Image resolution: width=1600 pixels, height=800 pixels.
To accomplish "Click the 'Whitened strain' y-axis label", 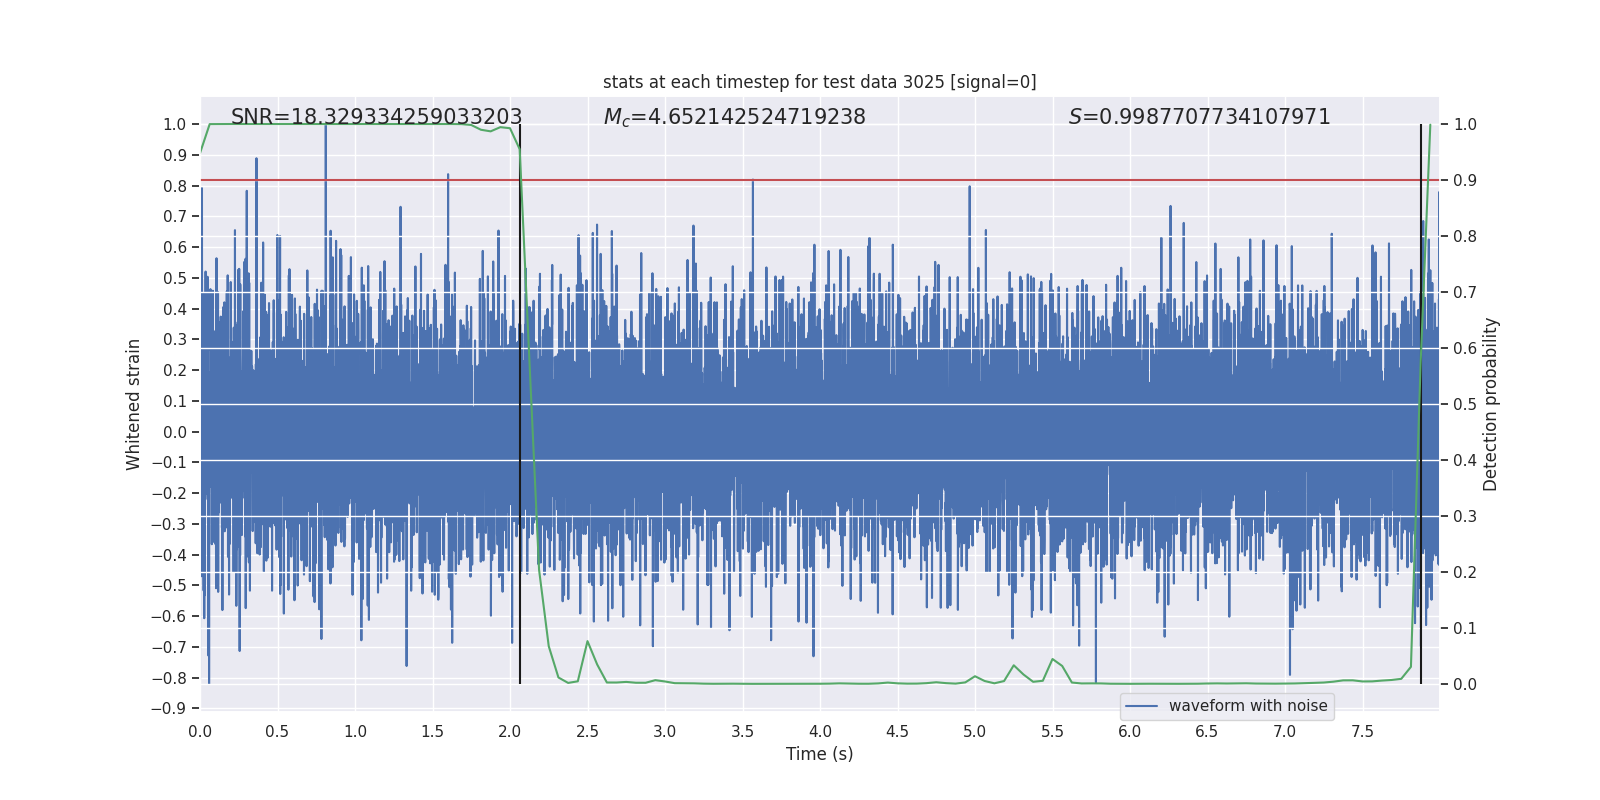I will (x=133, y=404).
